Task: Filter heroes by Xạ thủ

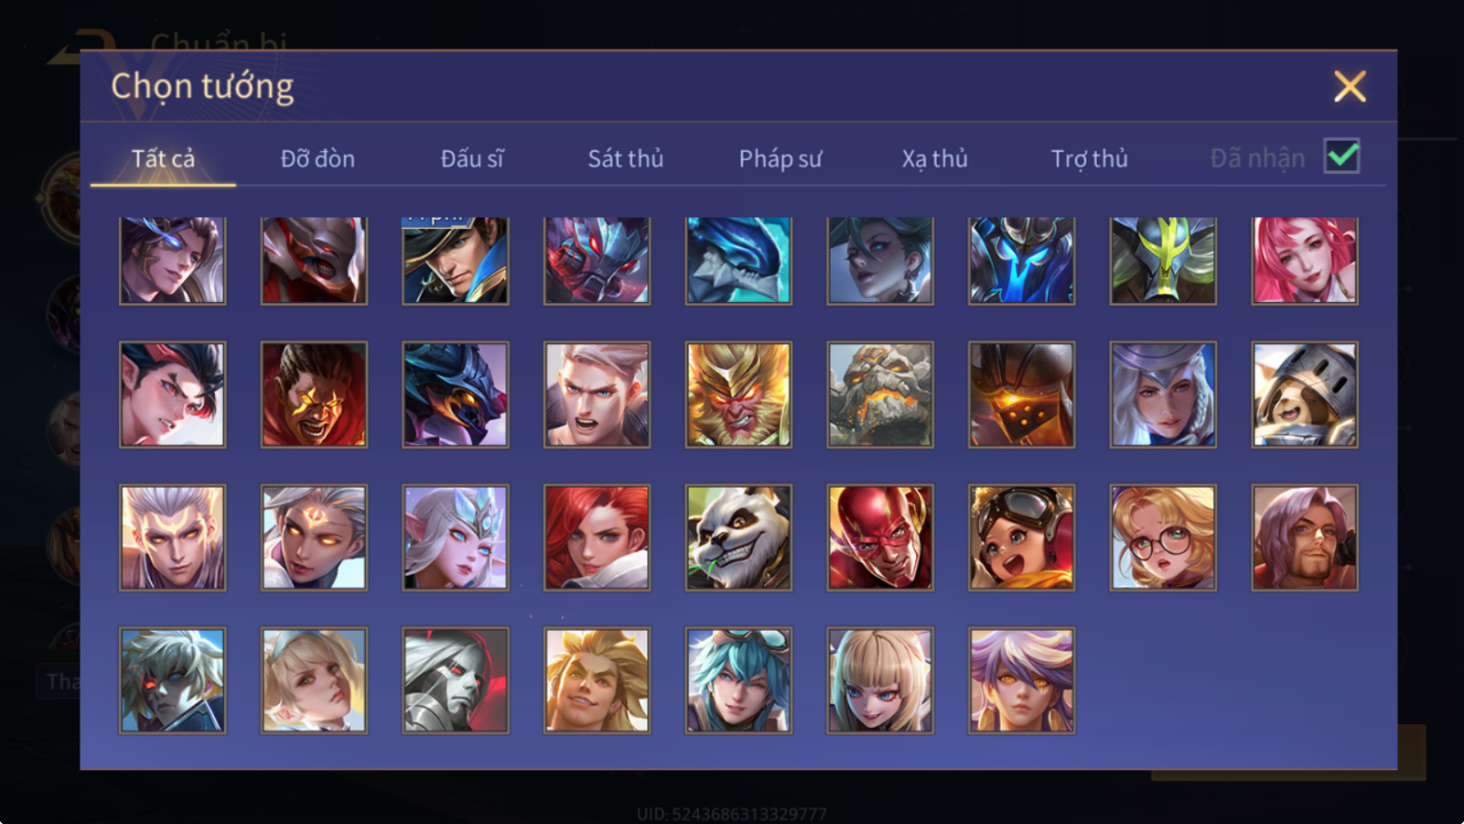Action: coord(934,158)
